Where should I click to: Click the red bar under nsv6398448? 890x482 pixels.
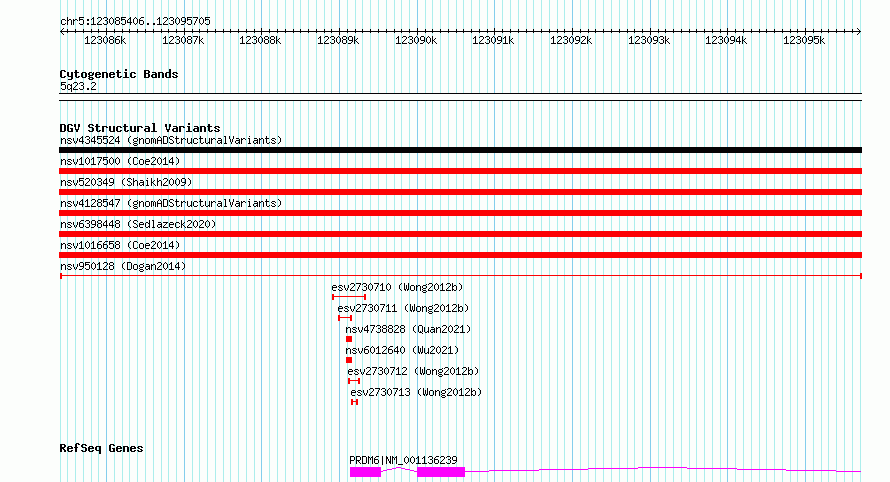(460, 234)
